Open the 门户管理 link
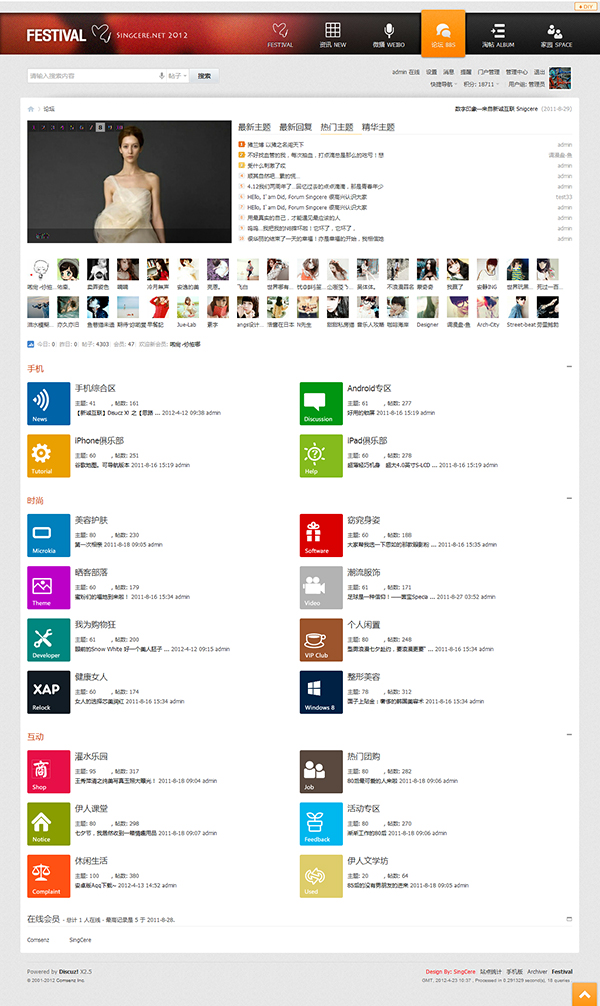Viewport: 600px width, 1006px height. 488,72
